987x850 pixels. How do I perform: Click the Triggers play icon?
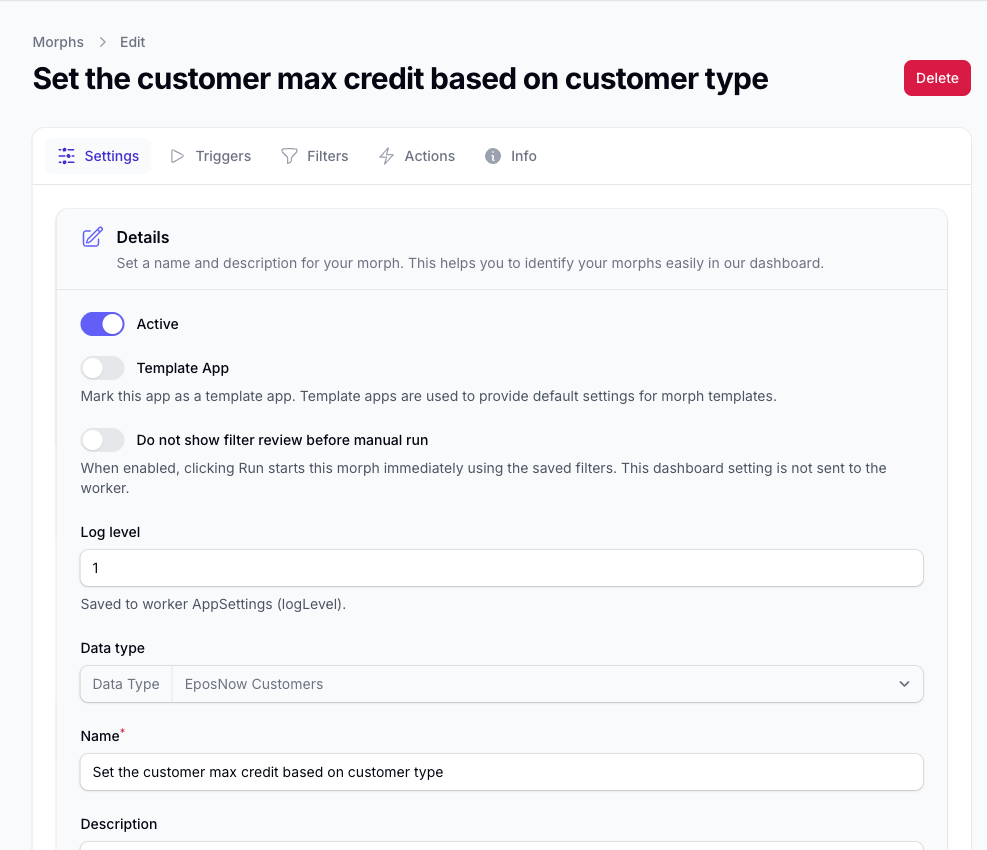[177, 156]
